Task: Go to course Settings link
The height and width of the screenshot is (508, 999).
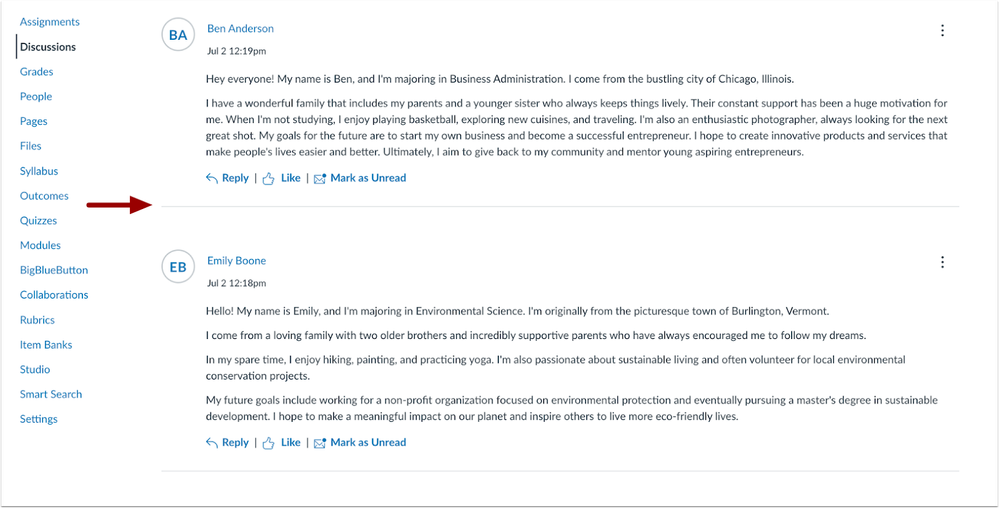Action: click(39, 419)
